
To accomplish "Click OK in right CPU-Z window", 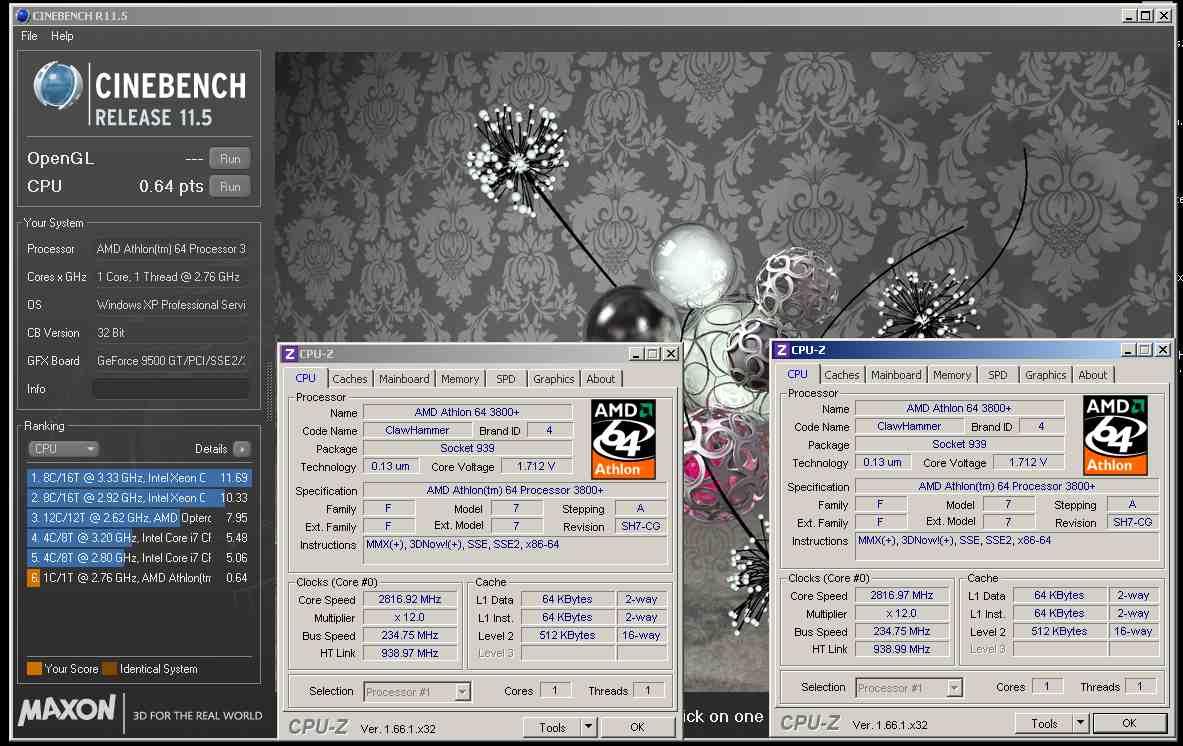I will pyautogui.click(x=1129, y=723).
